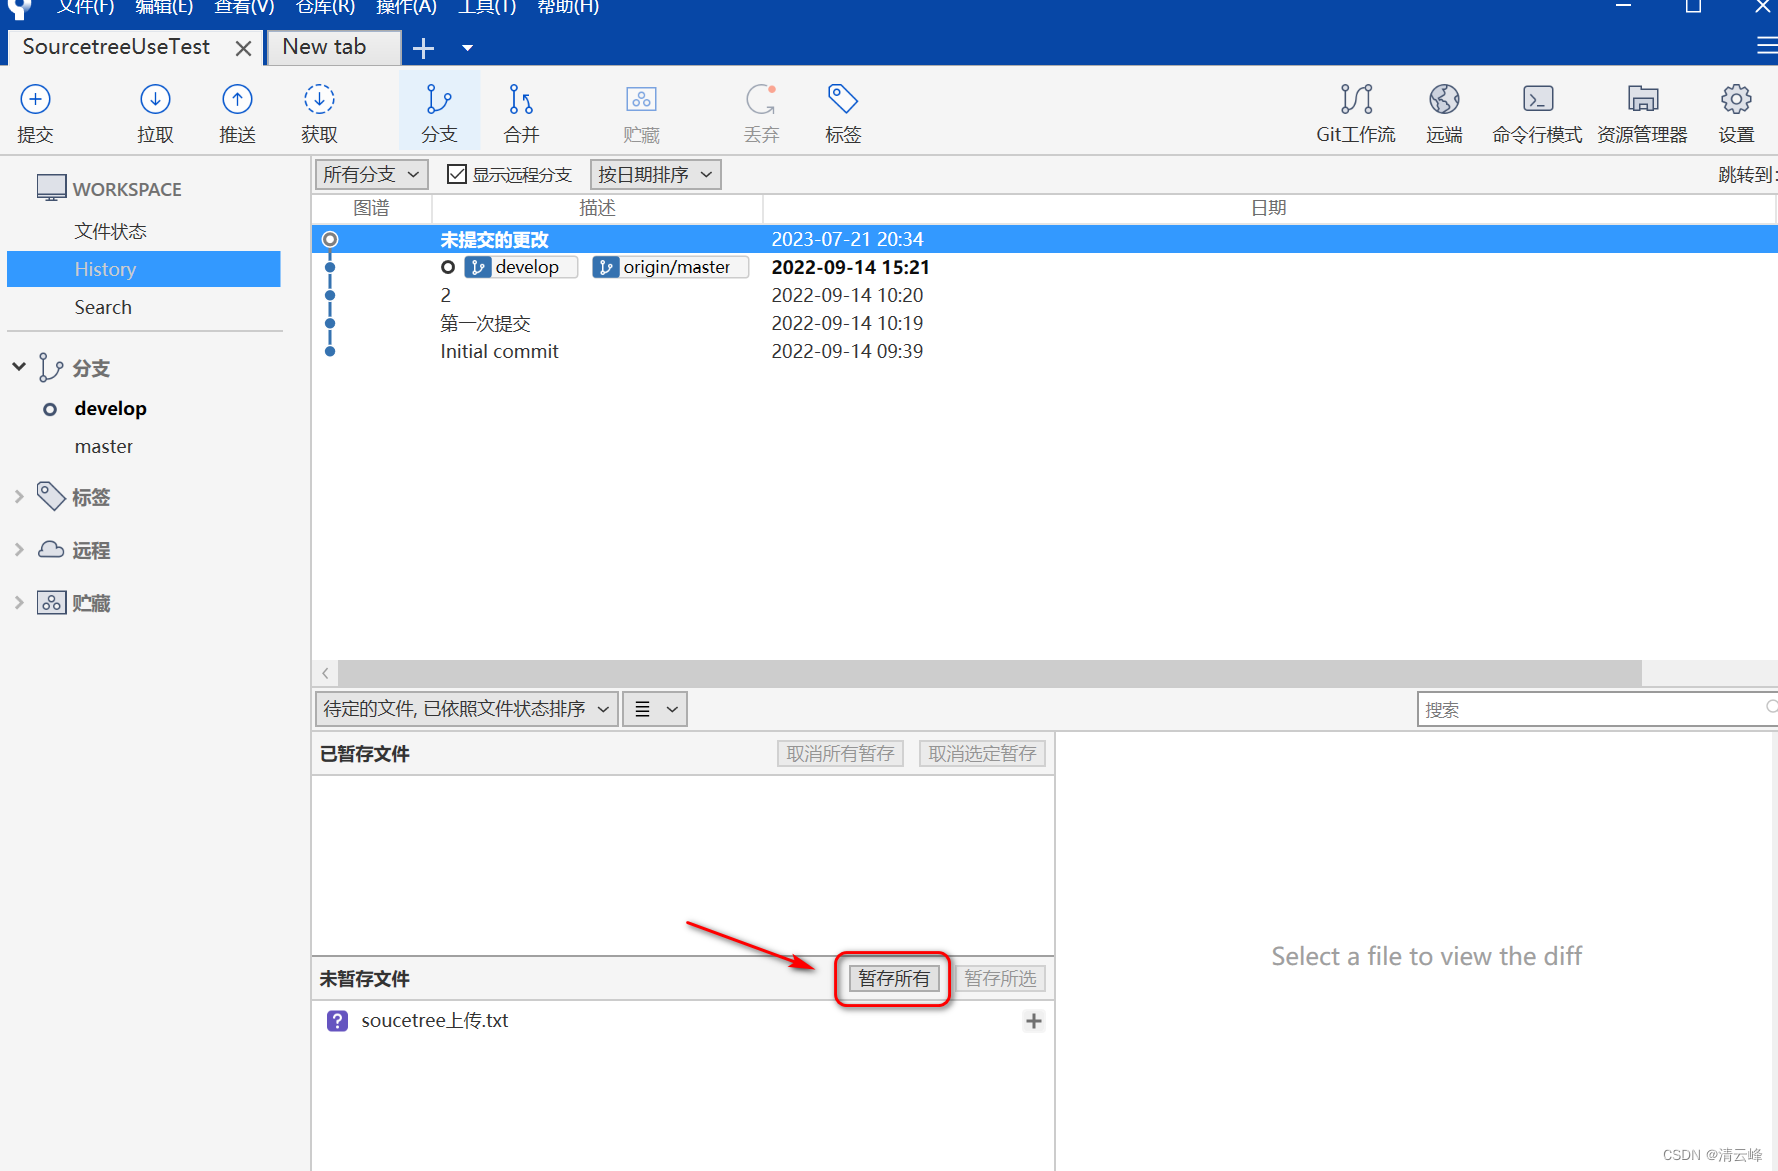Image resolution: width=1778 pixels, height=1171 pixels.
Task: Expand the 标签 section in sidebar
Action: (19, 496)
